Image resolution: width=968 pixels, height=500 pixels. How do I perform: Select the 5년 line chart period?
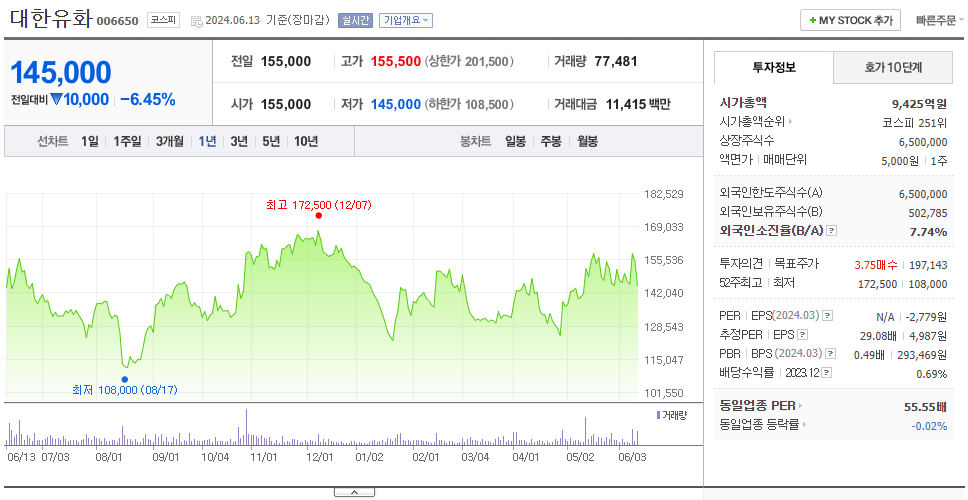(x=271, y=141)
